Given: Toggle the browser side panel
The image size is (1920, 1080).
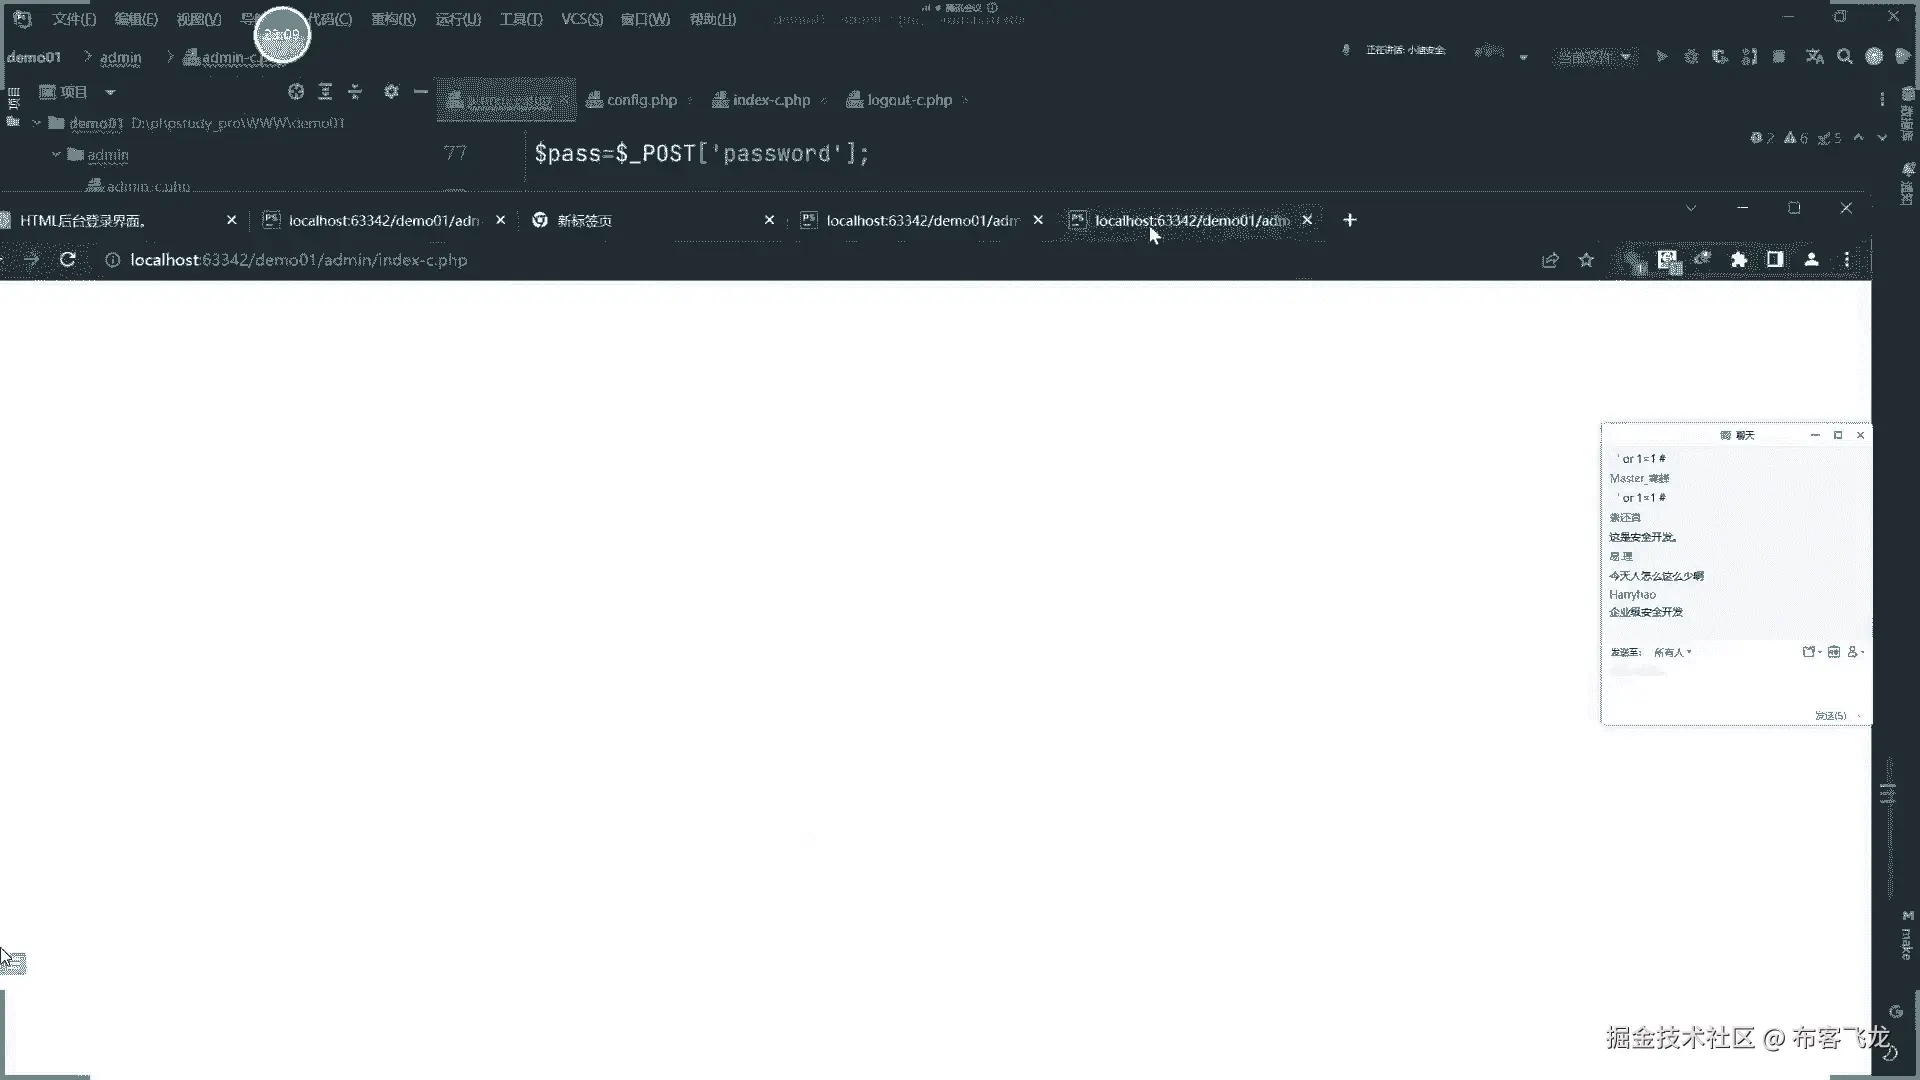Looking at the screenshot, I should tap(1775, 260).
